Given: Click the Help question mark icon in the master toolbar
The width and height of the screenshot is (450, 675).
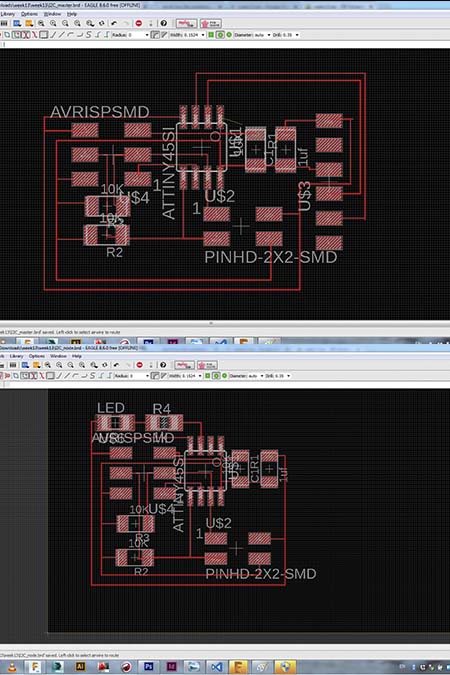Looking at the screenshot, I should (164, 23).
